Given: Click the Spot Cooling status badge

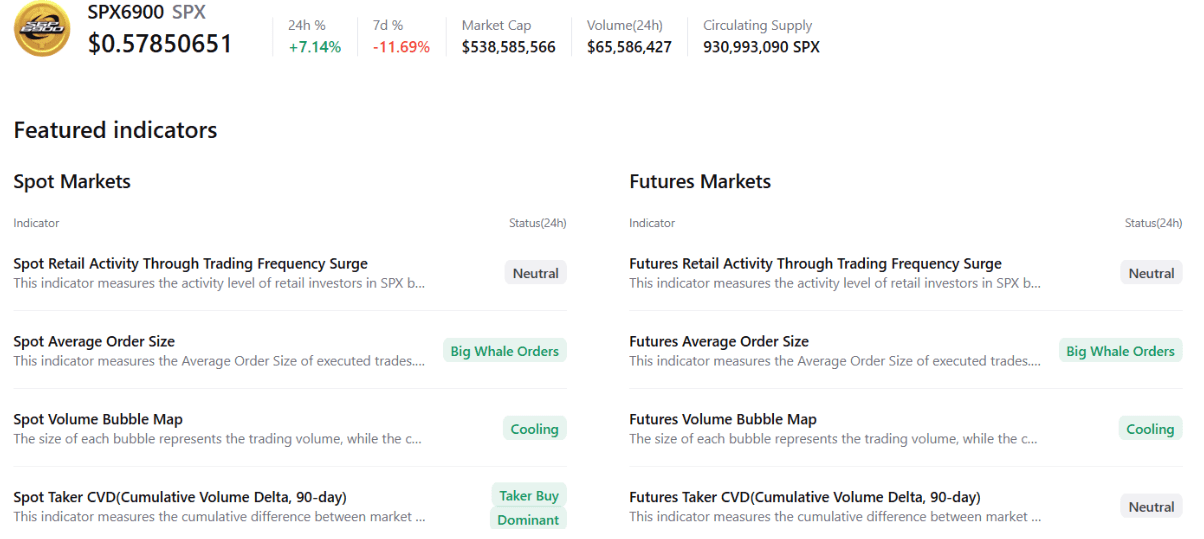Looking at the screenshot, I should click(534, 429).
